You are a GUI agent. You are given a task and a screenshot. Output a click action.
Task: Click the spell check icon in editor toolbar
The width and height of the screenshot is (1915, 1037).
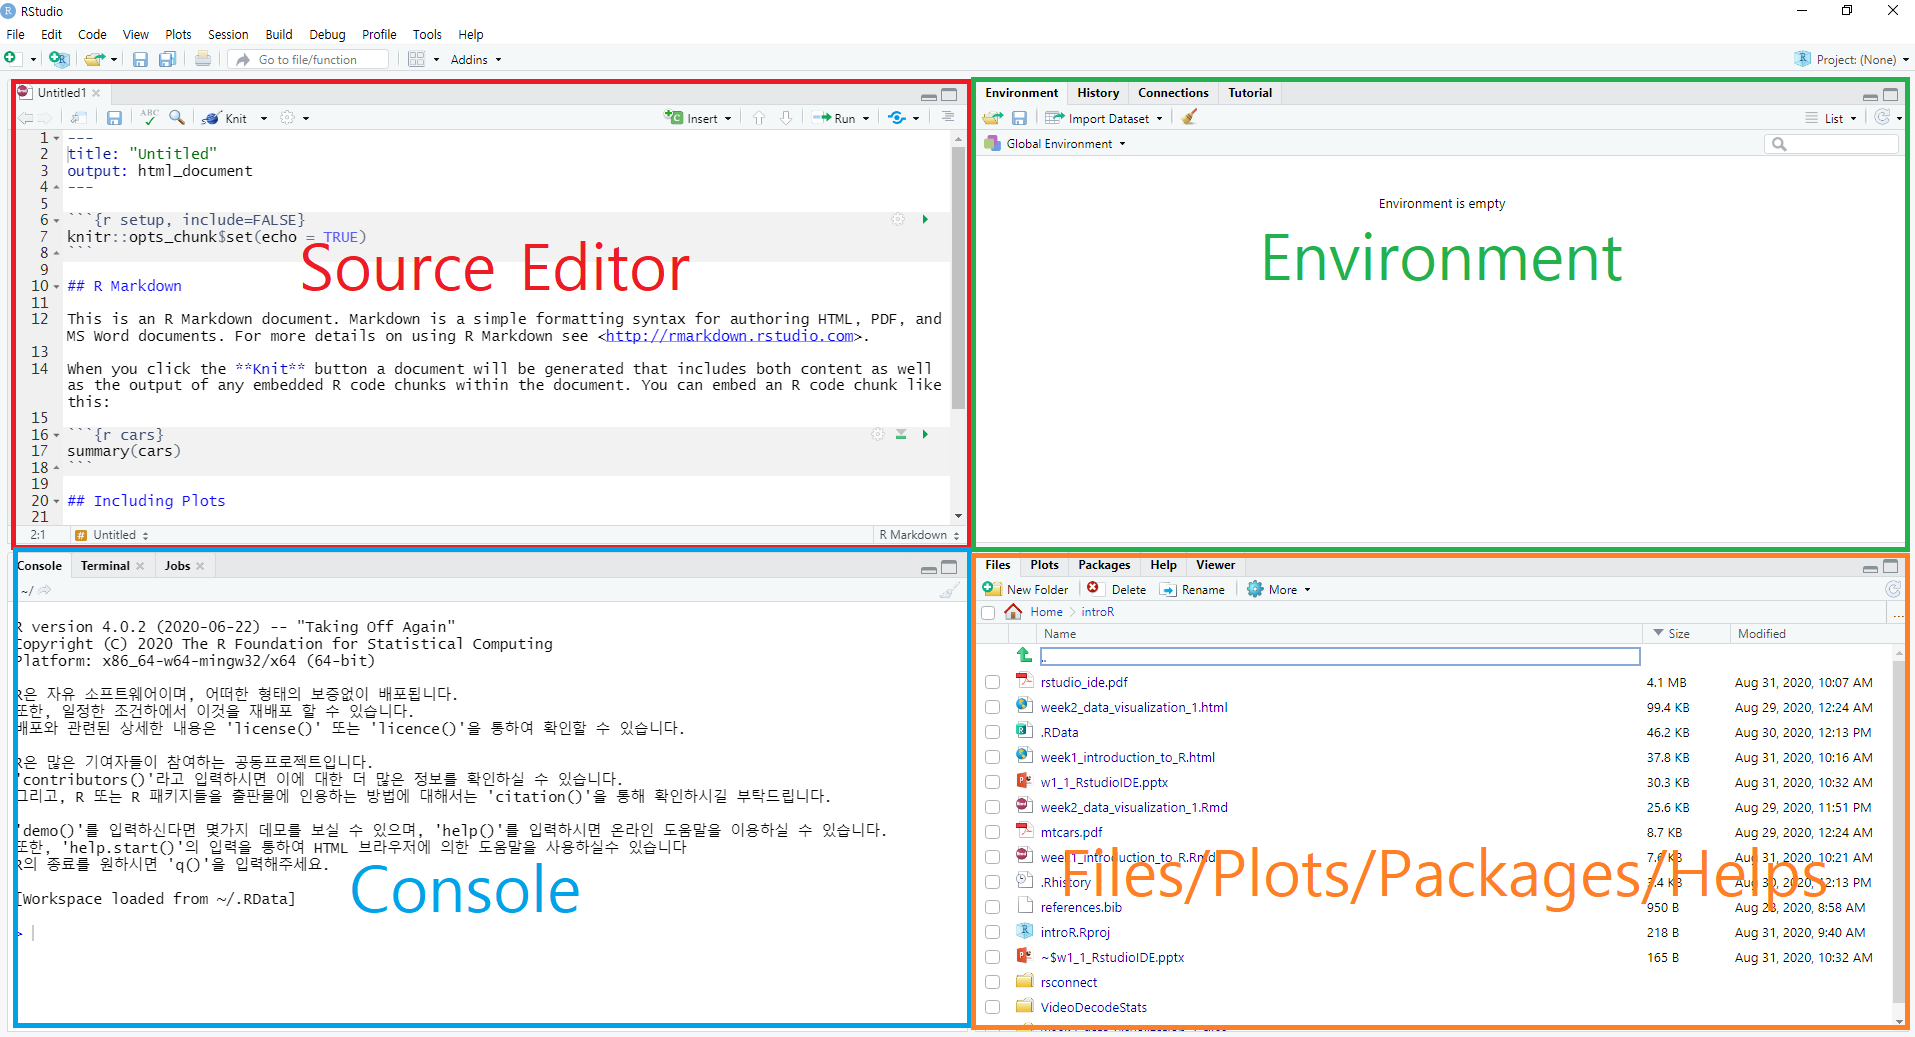tap(149, 117)
